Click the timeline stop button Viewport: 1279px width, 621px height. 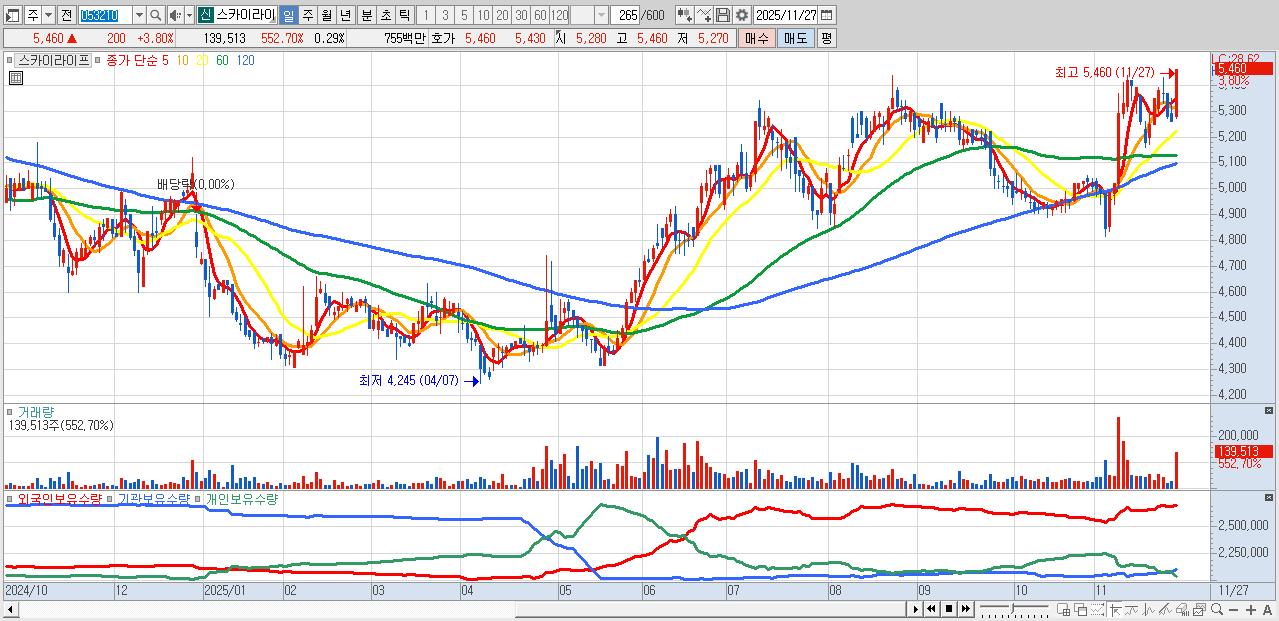pos(949,609)
